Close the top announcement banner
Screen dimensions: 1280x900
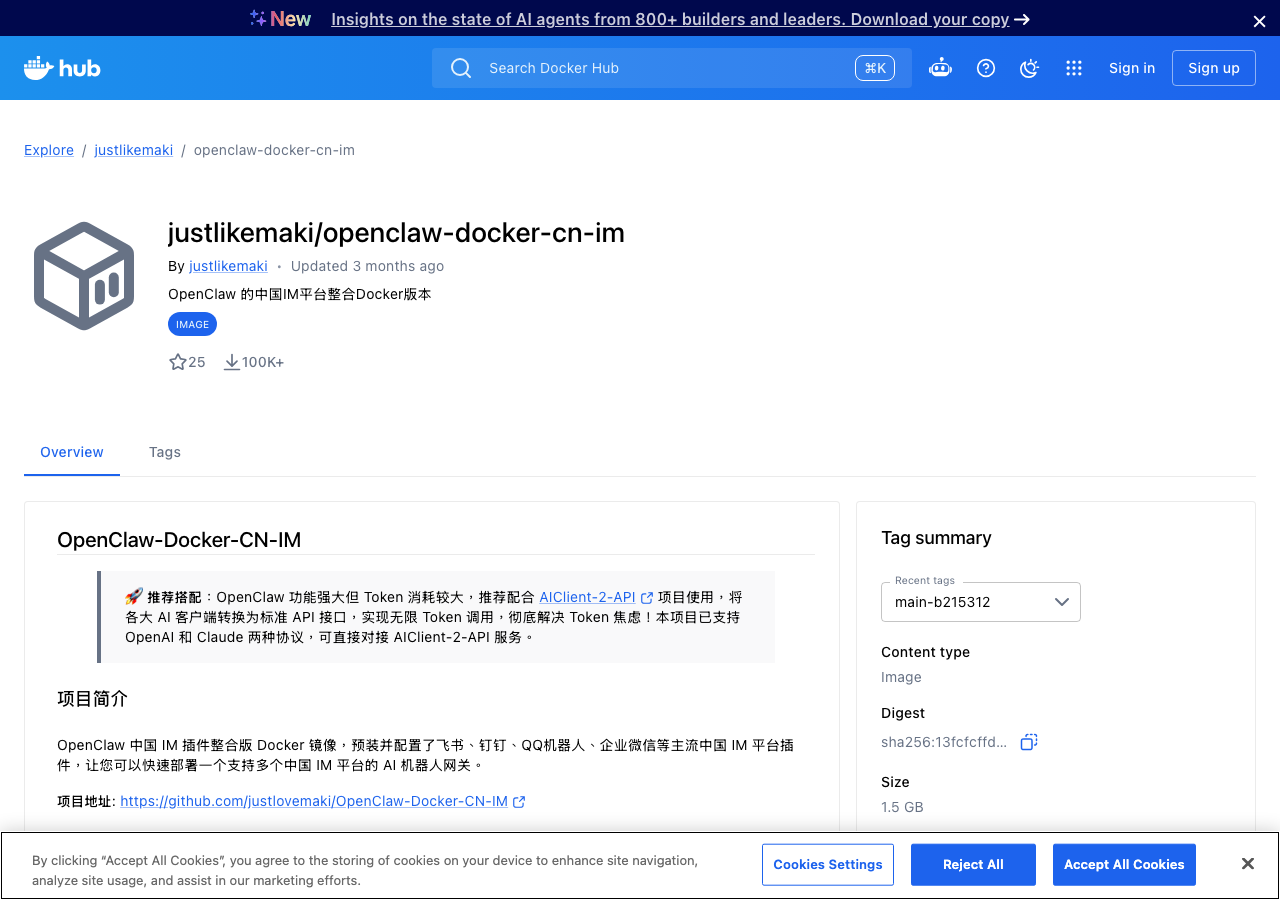pyautogui.click(x=1259, y=21)
